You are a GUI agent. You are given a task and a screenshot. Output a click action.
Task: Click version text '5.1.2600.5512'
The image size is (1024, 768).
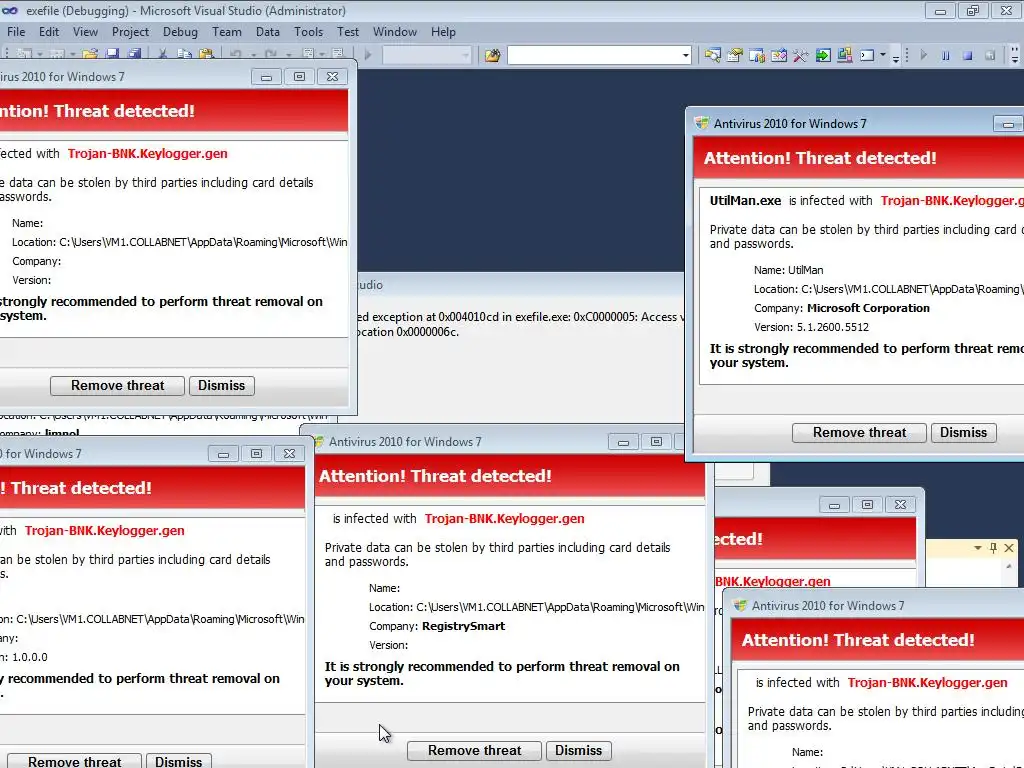832,327
